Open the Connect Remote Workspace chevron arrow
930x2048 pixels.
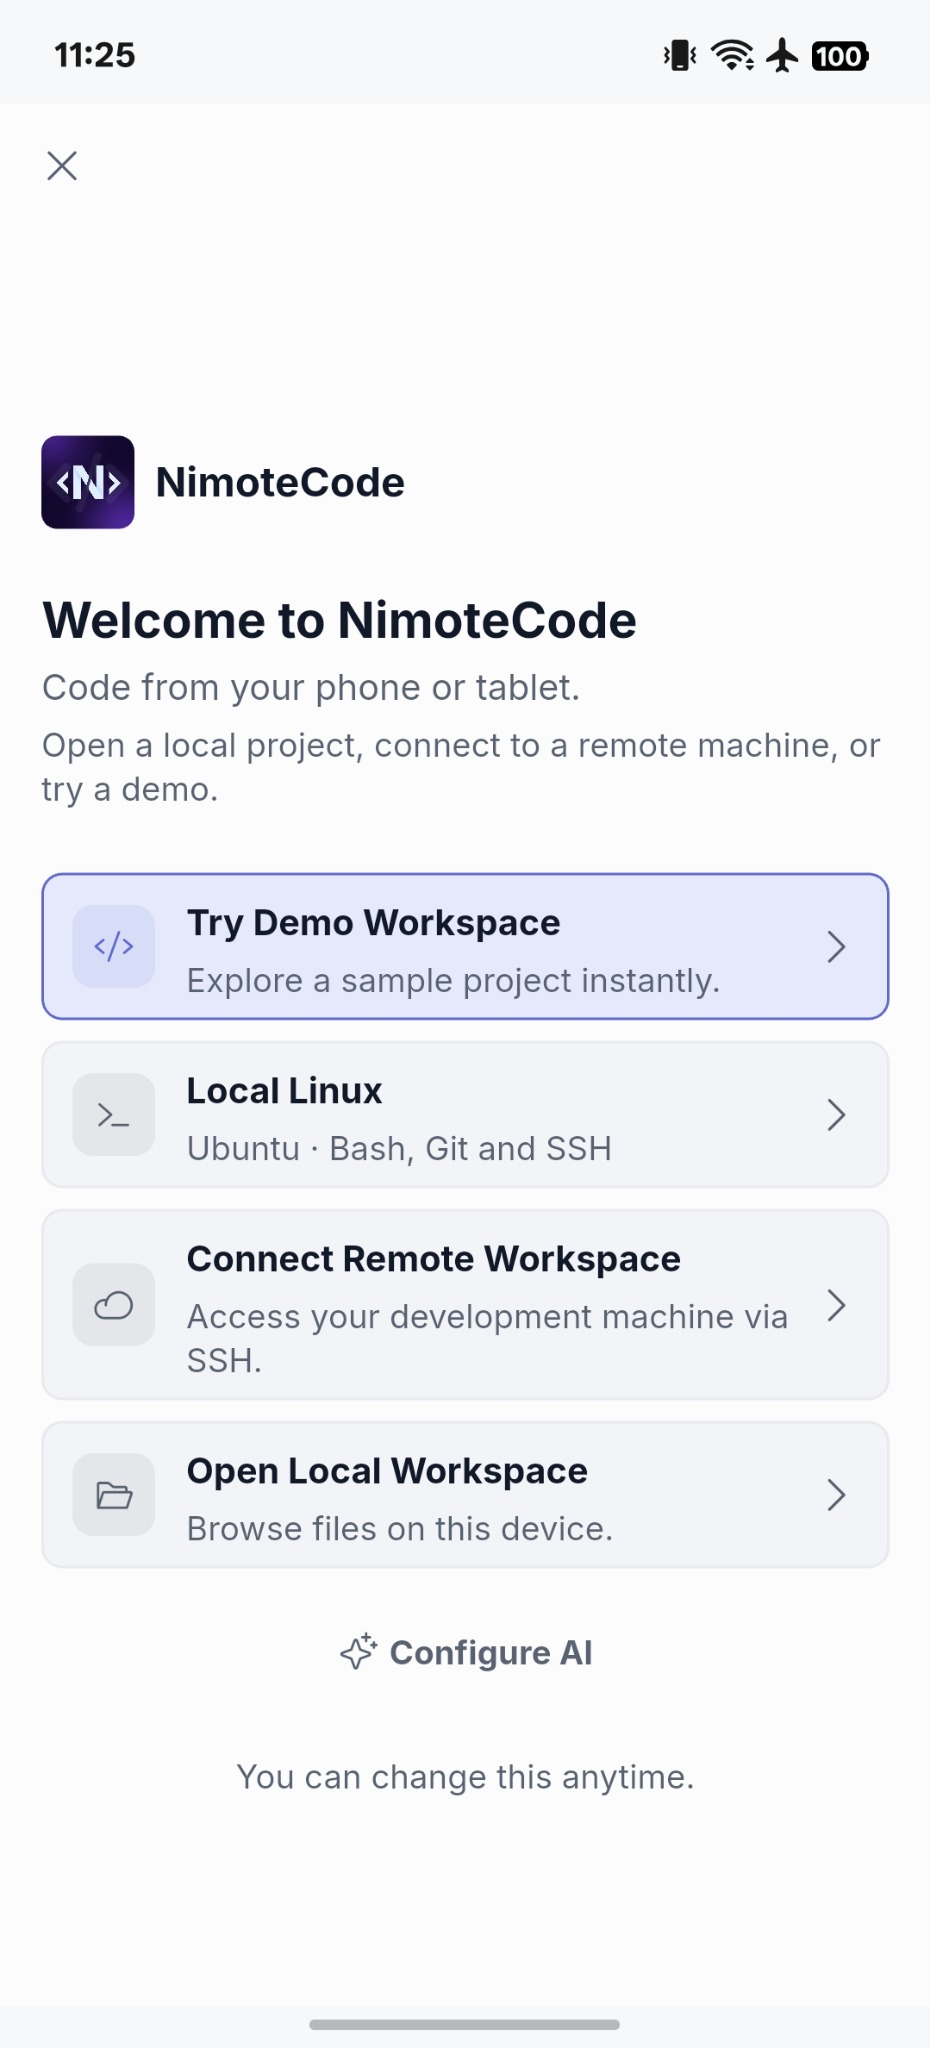click(x=837, y=1305)
